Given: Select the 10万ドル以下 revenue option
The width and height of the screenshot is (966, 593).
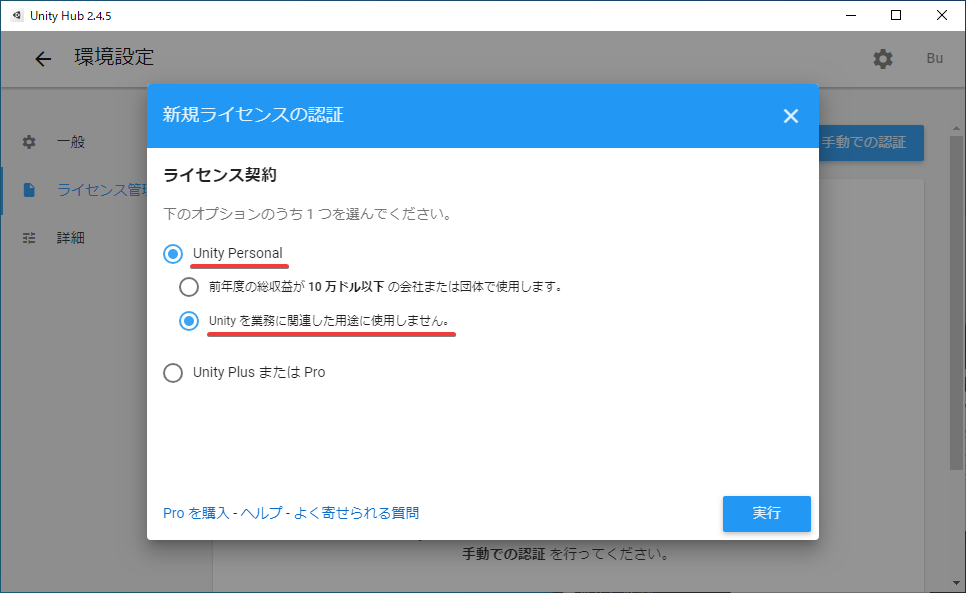Looking at the screenshot, I should (x=189, y=286).
